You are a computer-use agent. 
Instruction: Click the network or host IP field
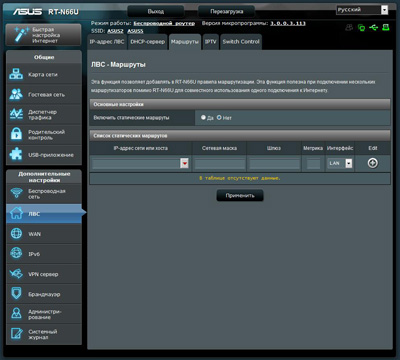click(x=136, y=163)
